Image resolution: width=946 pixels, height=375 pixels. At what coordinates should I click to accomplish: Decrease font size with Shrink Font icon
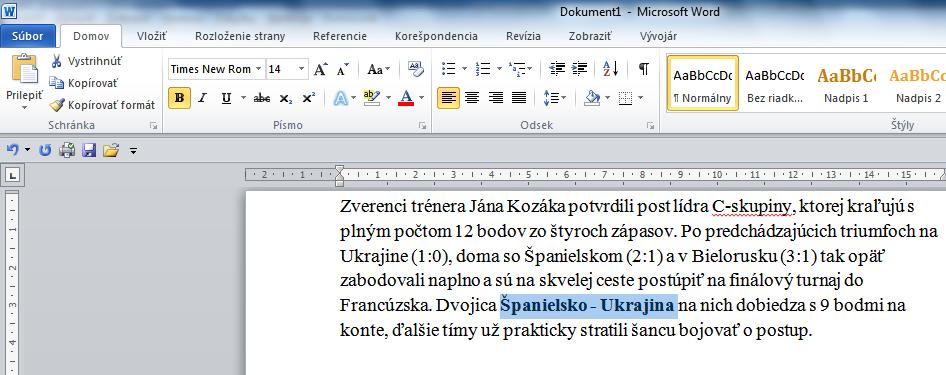[x=342, y=69]
